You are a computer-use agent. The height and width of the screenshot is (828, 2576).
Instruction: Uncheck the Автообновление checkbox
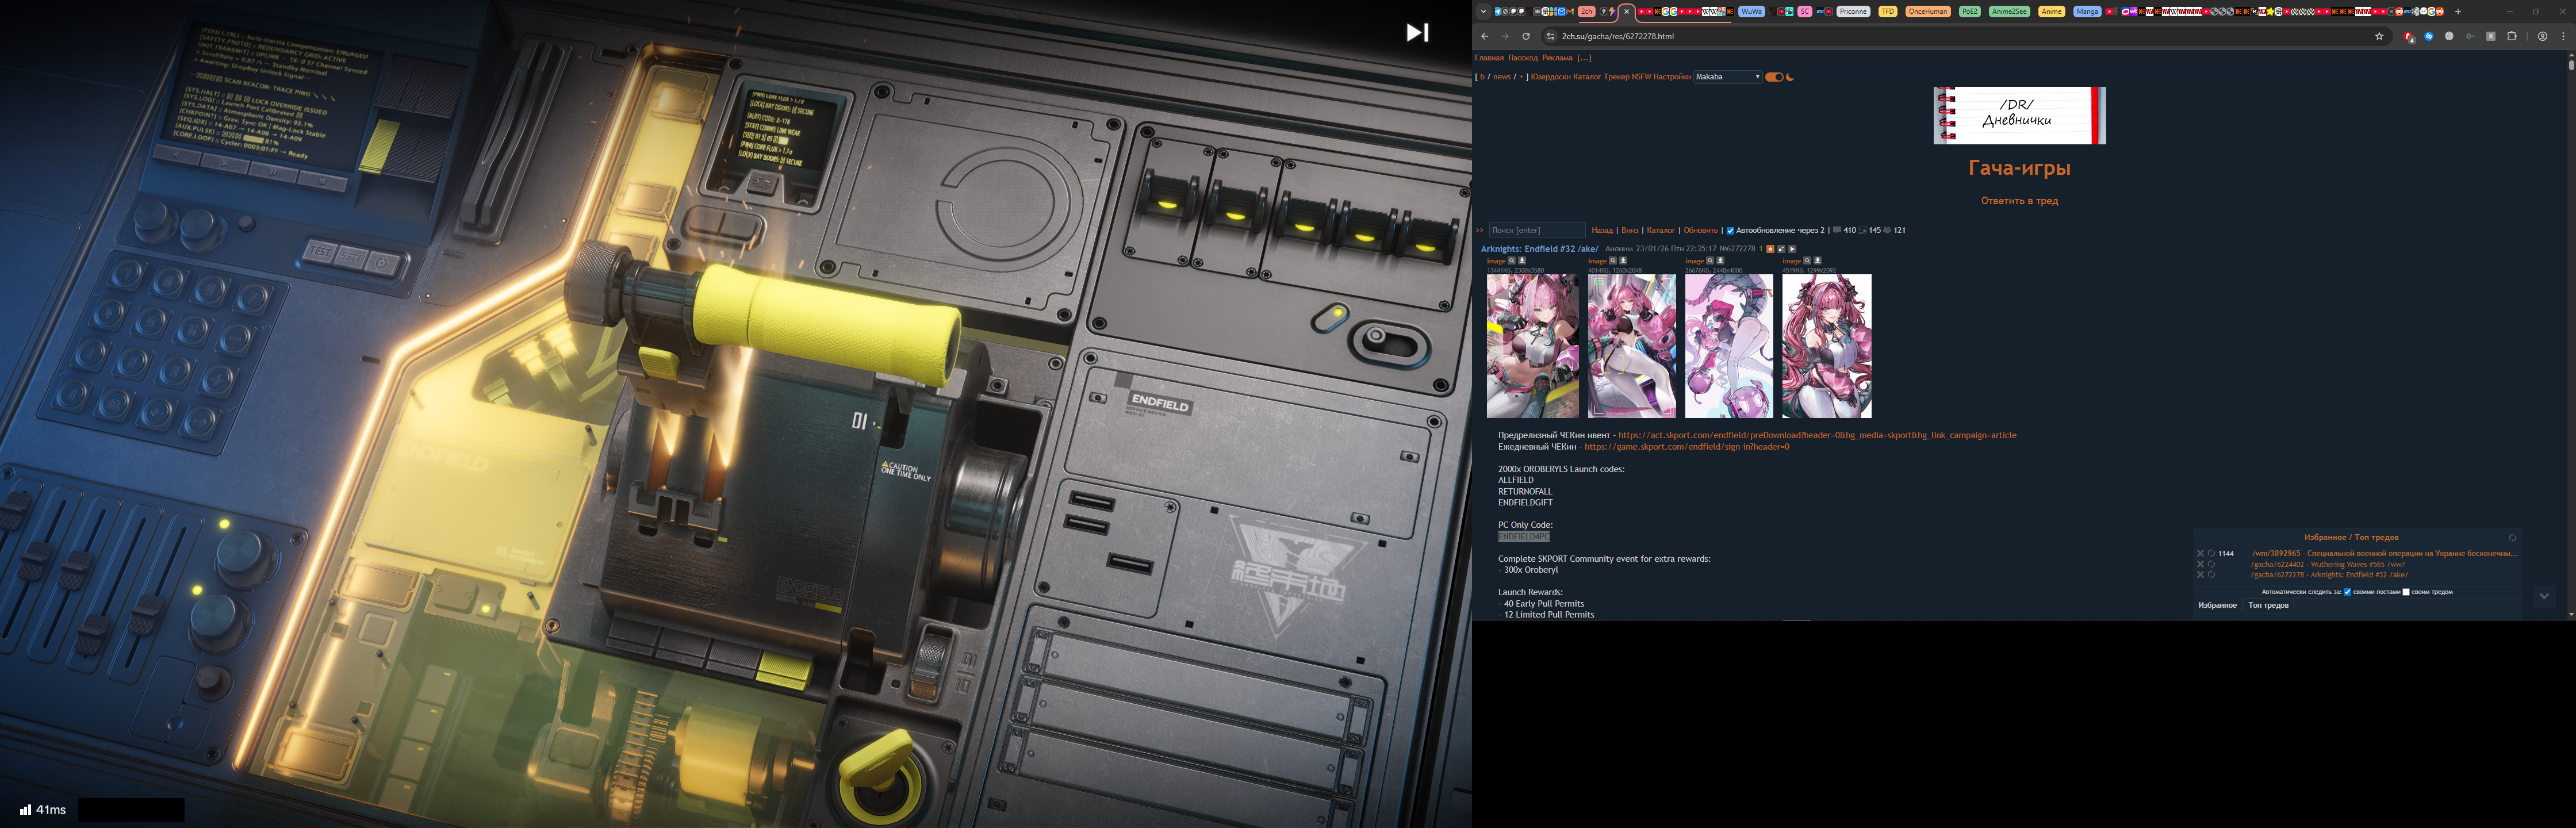point(1730,230)
